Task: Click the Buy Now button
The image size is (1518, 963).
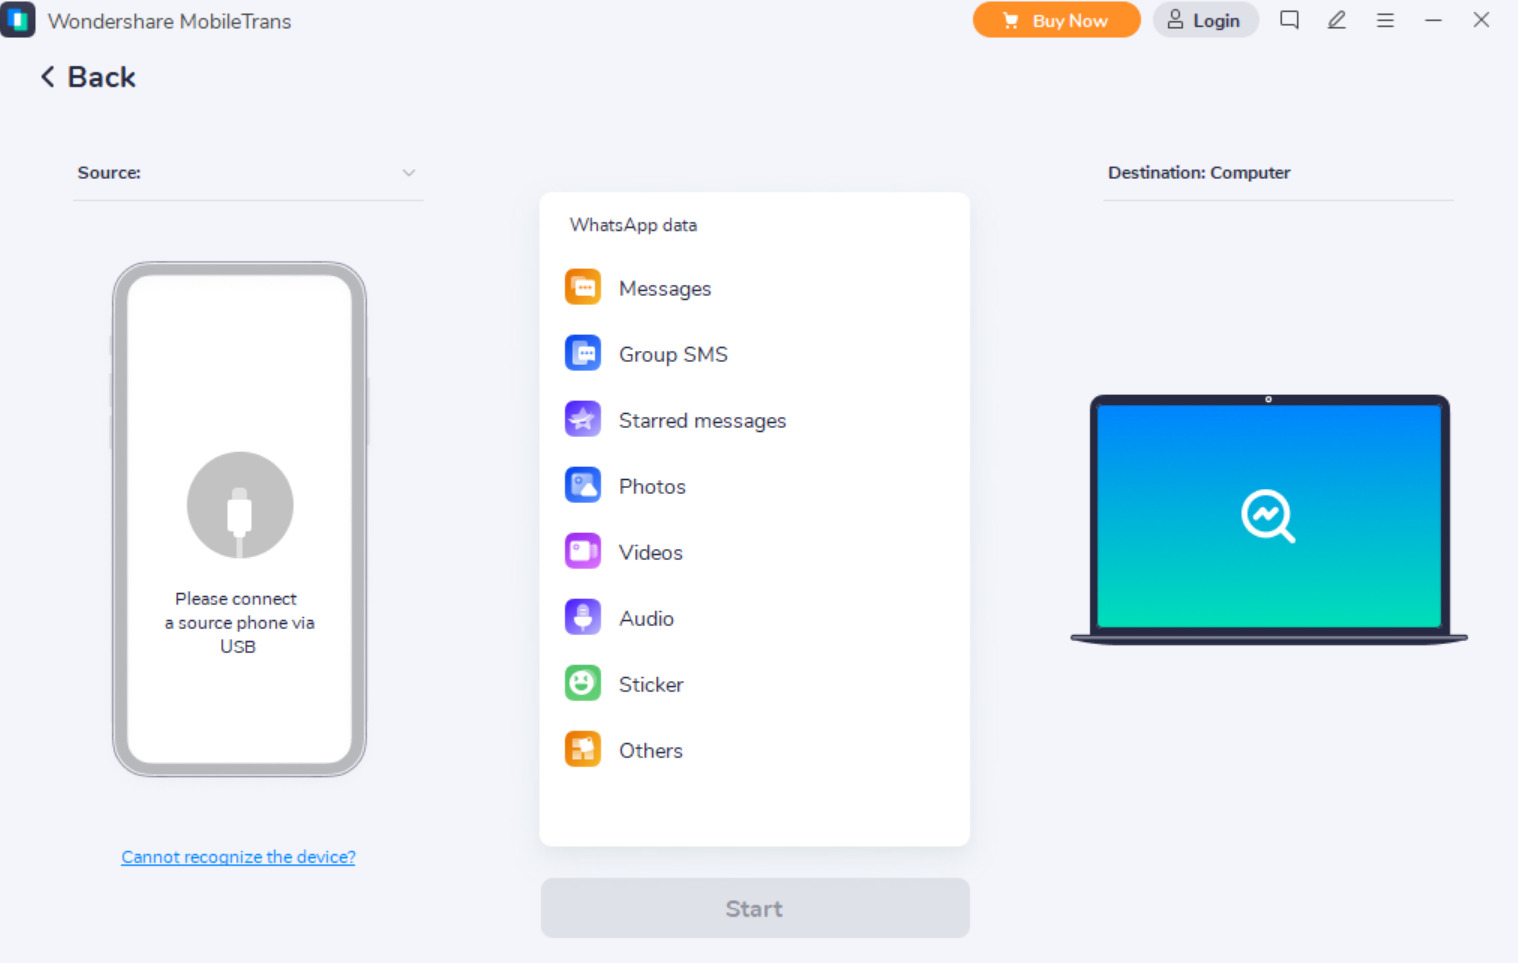Action: [1056, 20]
